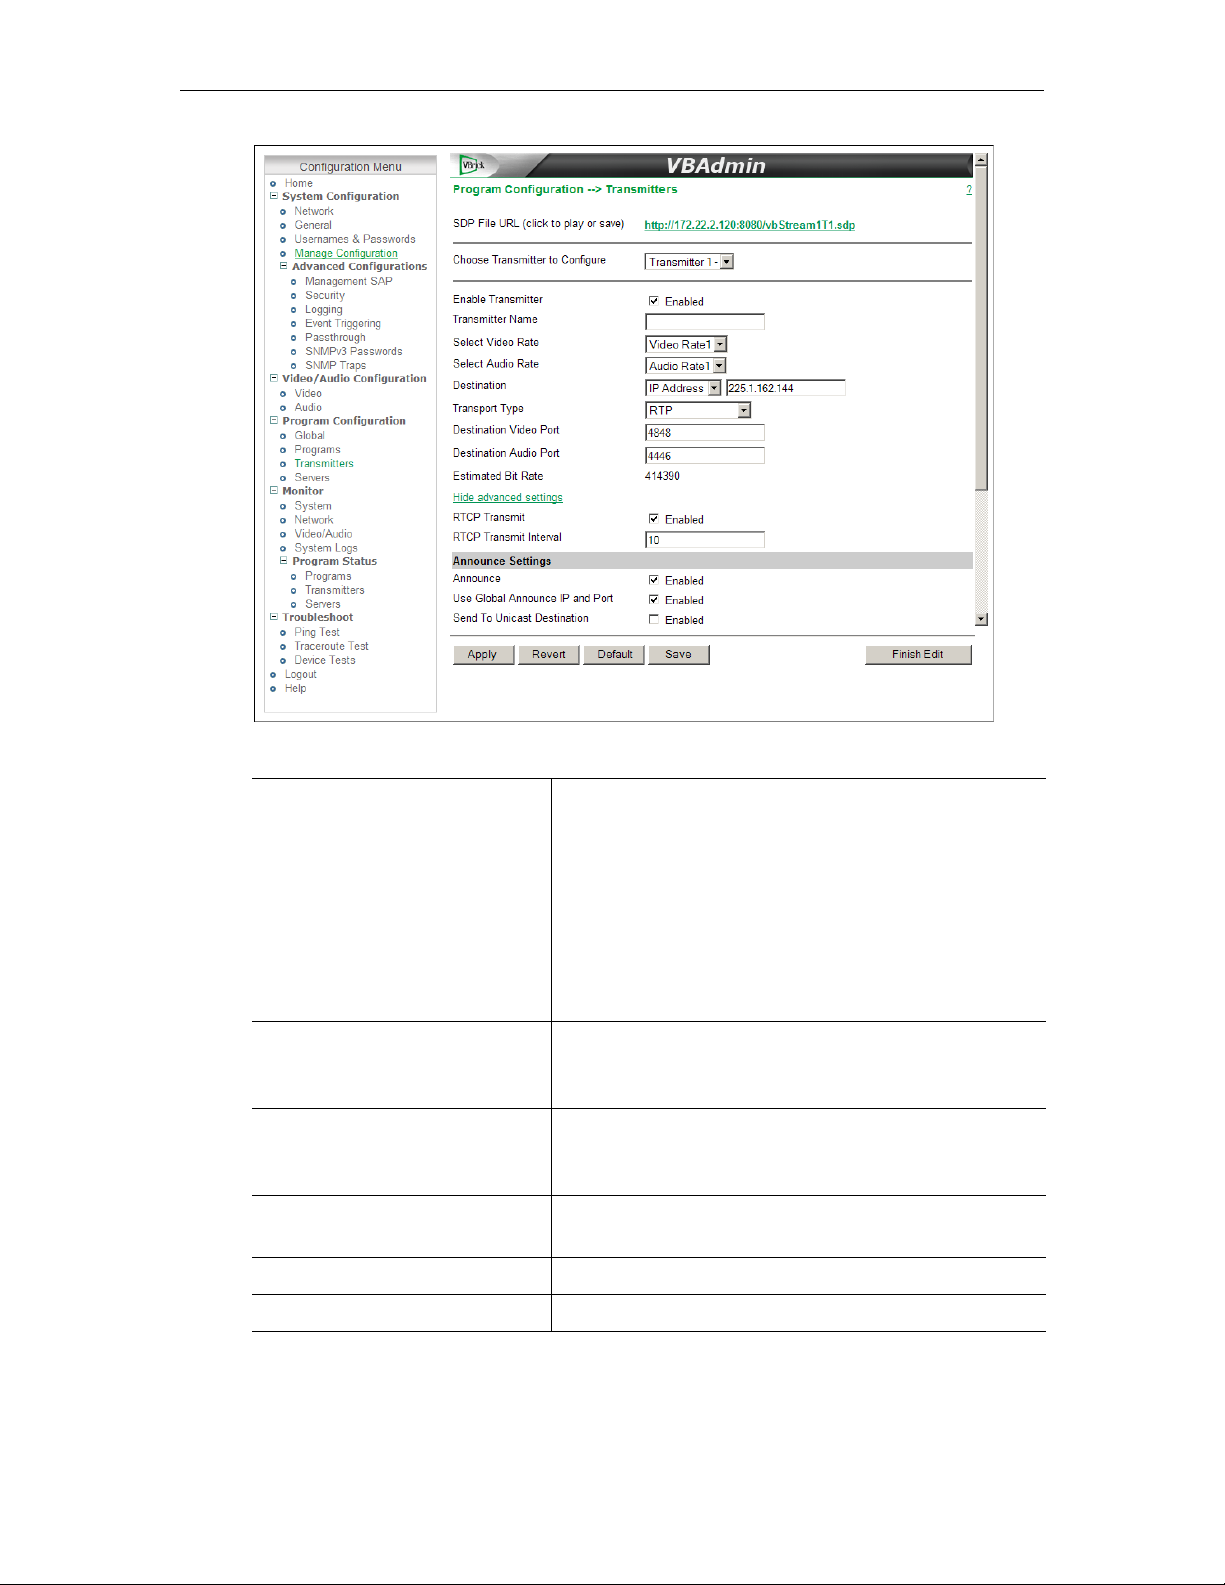The image size is (1225, 1585).
Task: Toggle Use Global Announce IP and Port checkbox
Action: click(x=653, y=600)
